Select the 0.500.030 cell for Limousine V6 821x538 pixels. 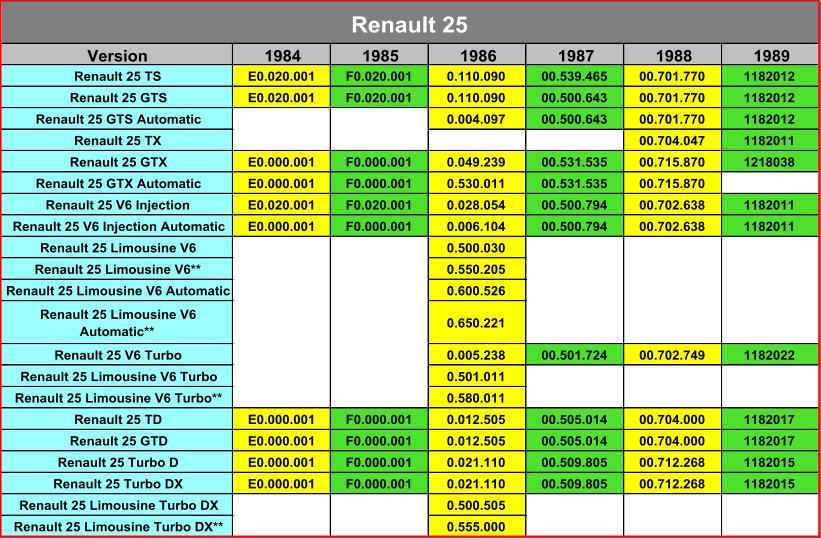[x=476, y=248]
